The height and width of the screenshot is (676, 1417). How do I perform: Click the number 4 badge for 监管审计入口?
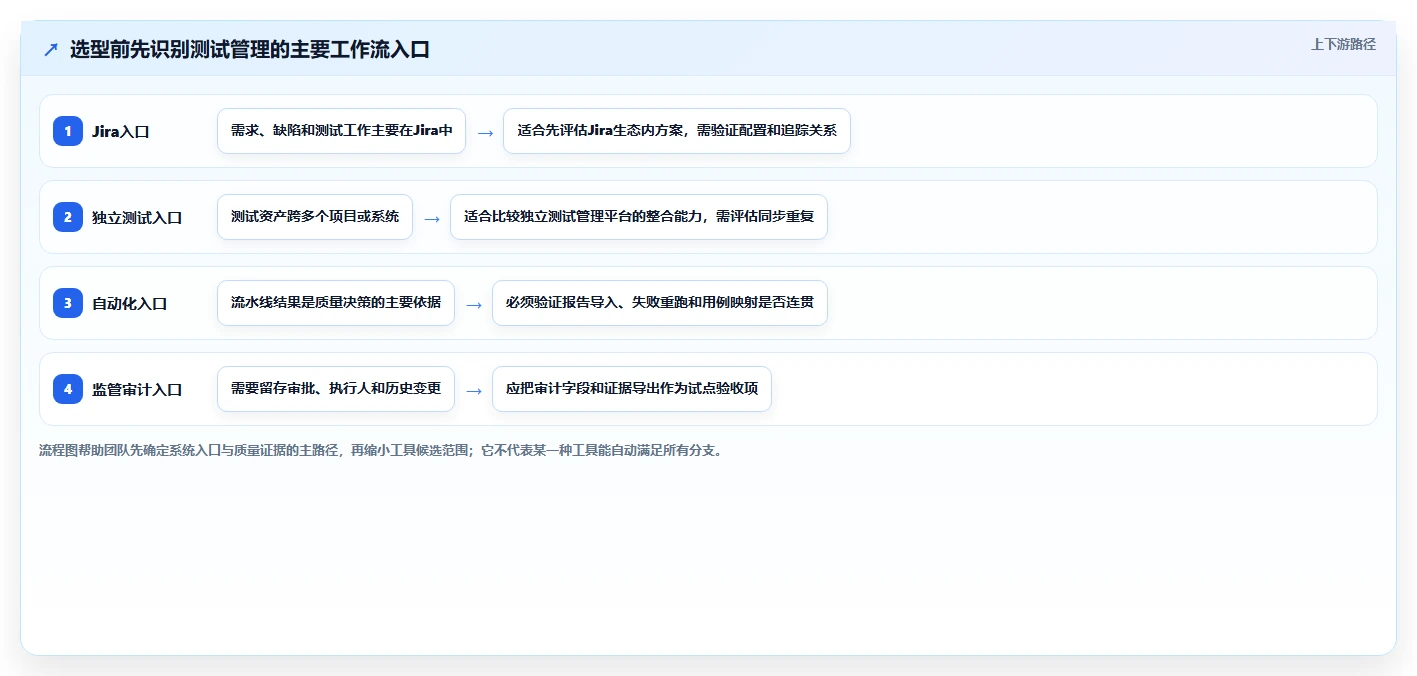point(68,388)
